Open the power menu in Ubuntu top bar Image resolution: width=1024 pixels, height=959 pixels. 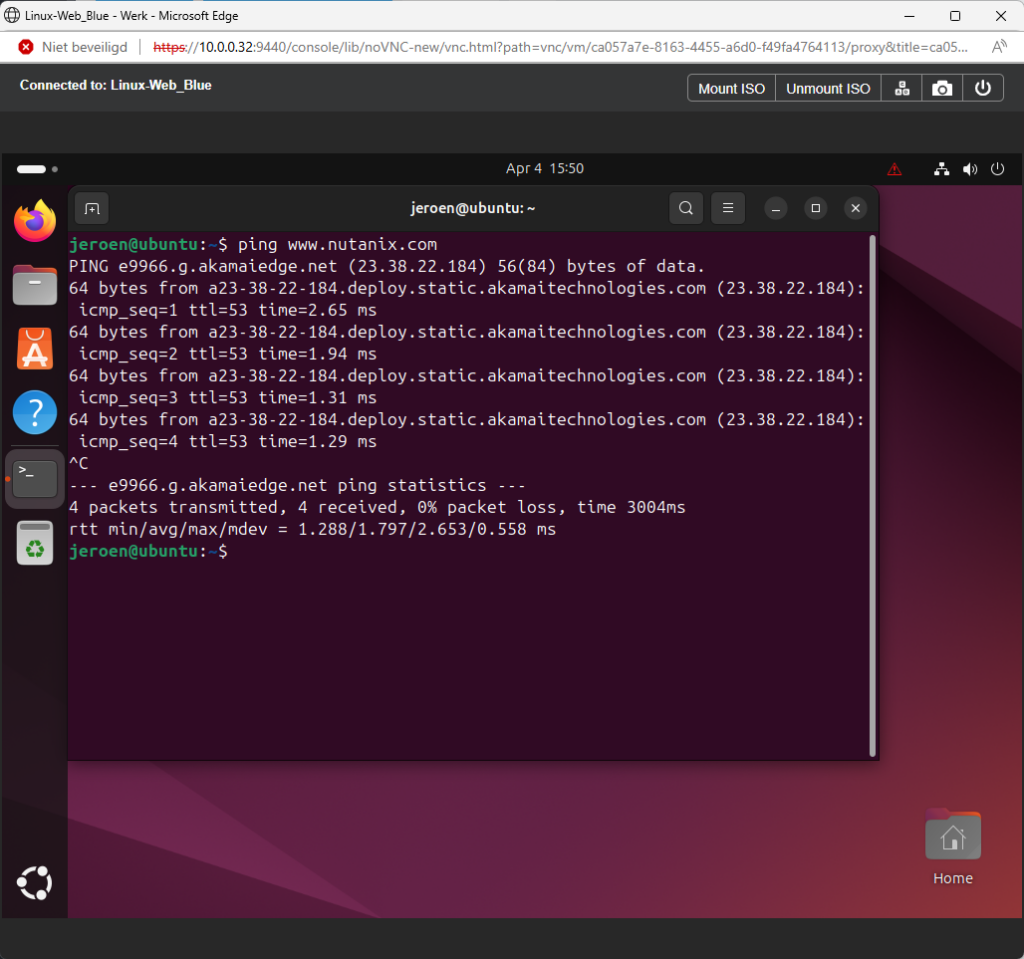pos(997,169)
